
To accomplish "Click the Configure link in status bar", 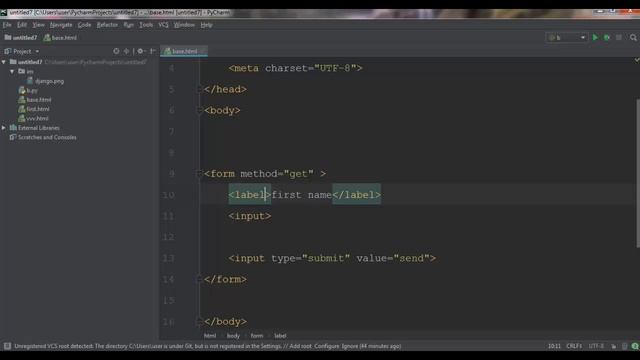I will (327, 346).
